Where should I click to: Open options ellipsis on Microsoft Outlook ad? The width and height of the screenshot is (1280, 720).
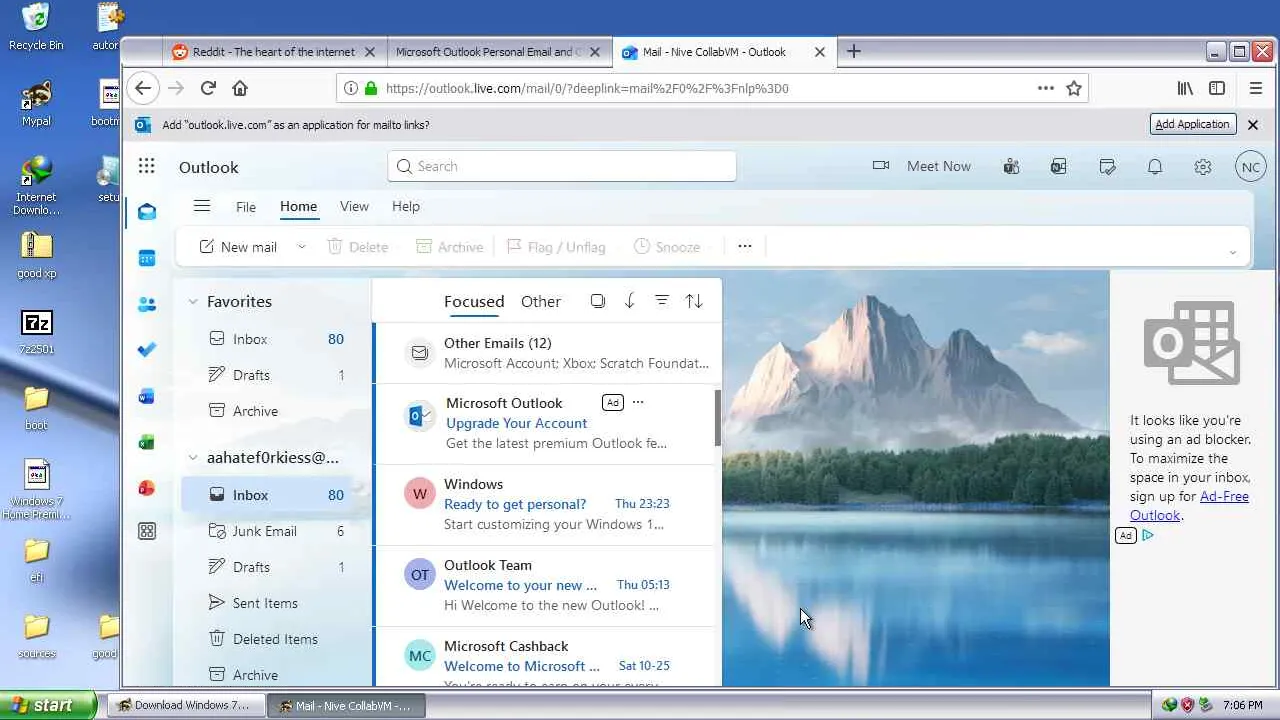coord(638,402)
